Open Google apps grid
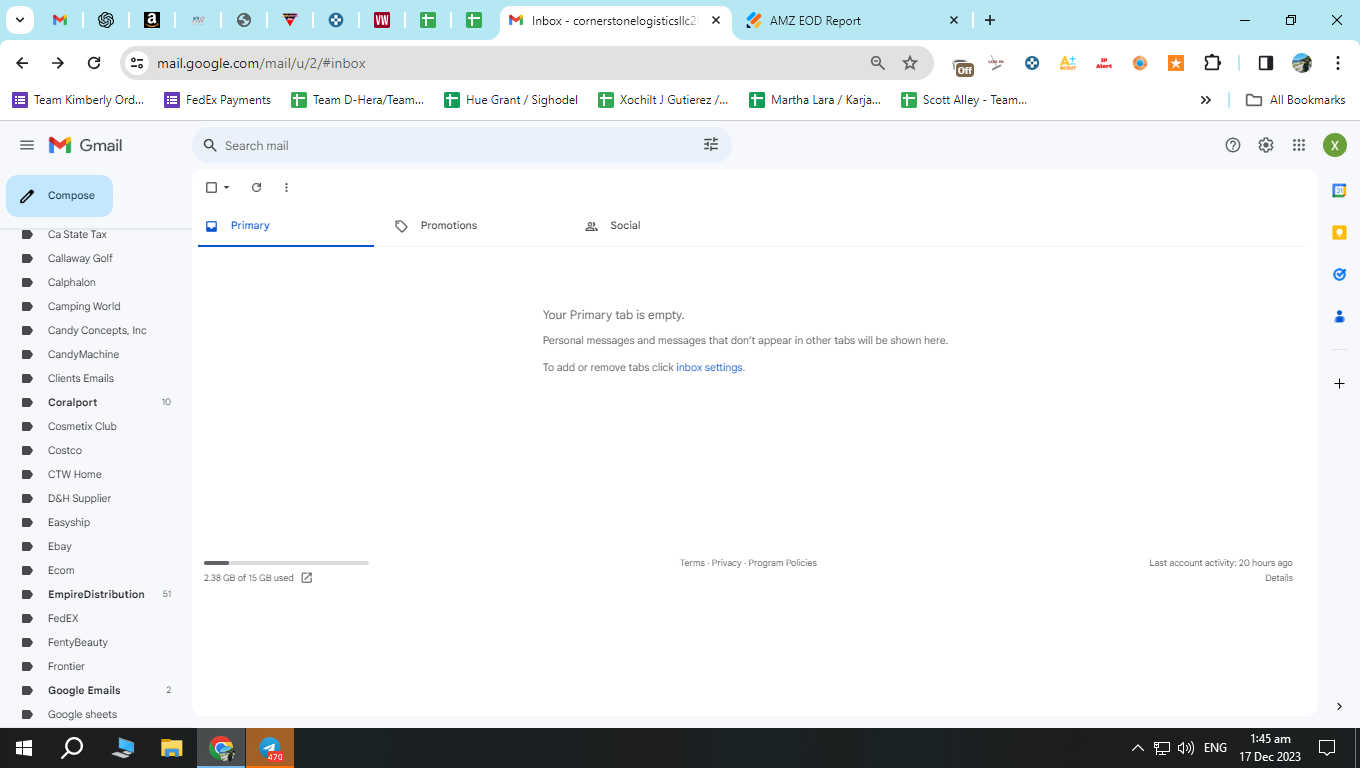Viewport: 1360px width, 768px height. pyautogui.click(x=1299, y=145)
